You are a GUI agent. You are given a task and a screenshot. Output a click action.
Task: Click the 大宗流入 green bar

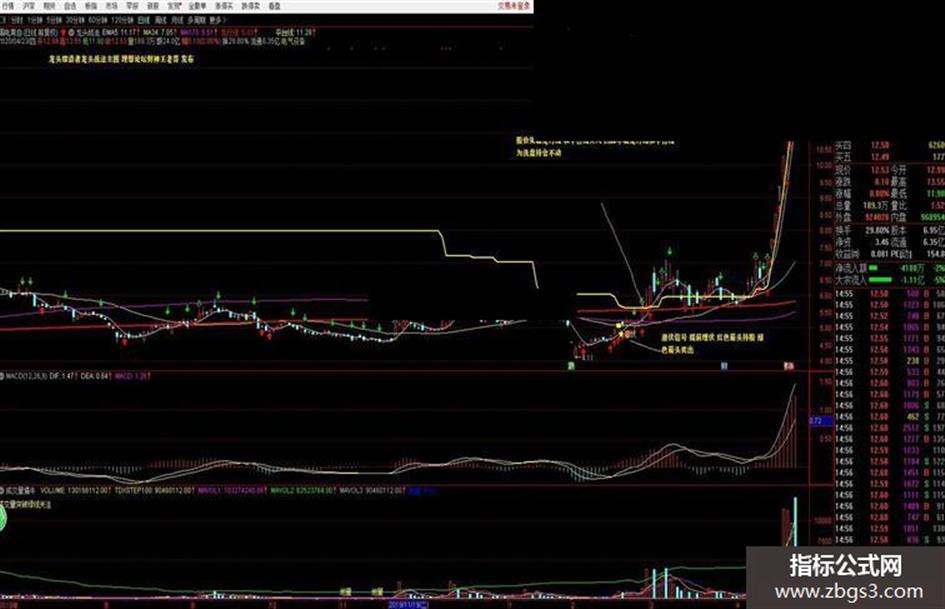[x=881, y=280]
